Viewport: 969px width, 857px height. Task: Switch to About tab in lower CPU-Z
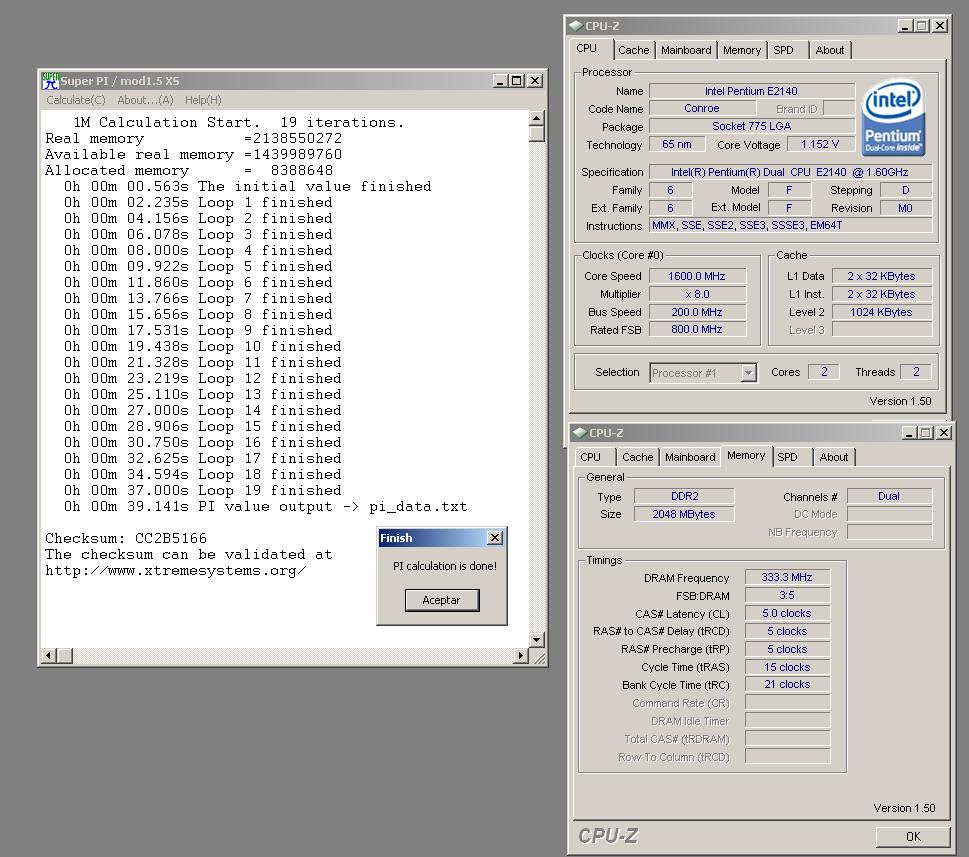tap(834, 457)
